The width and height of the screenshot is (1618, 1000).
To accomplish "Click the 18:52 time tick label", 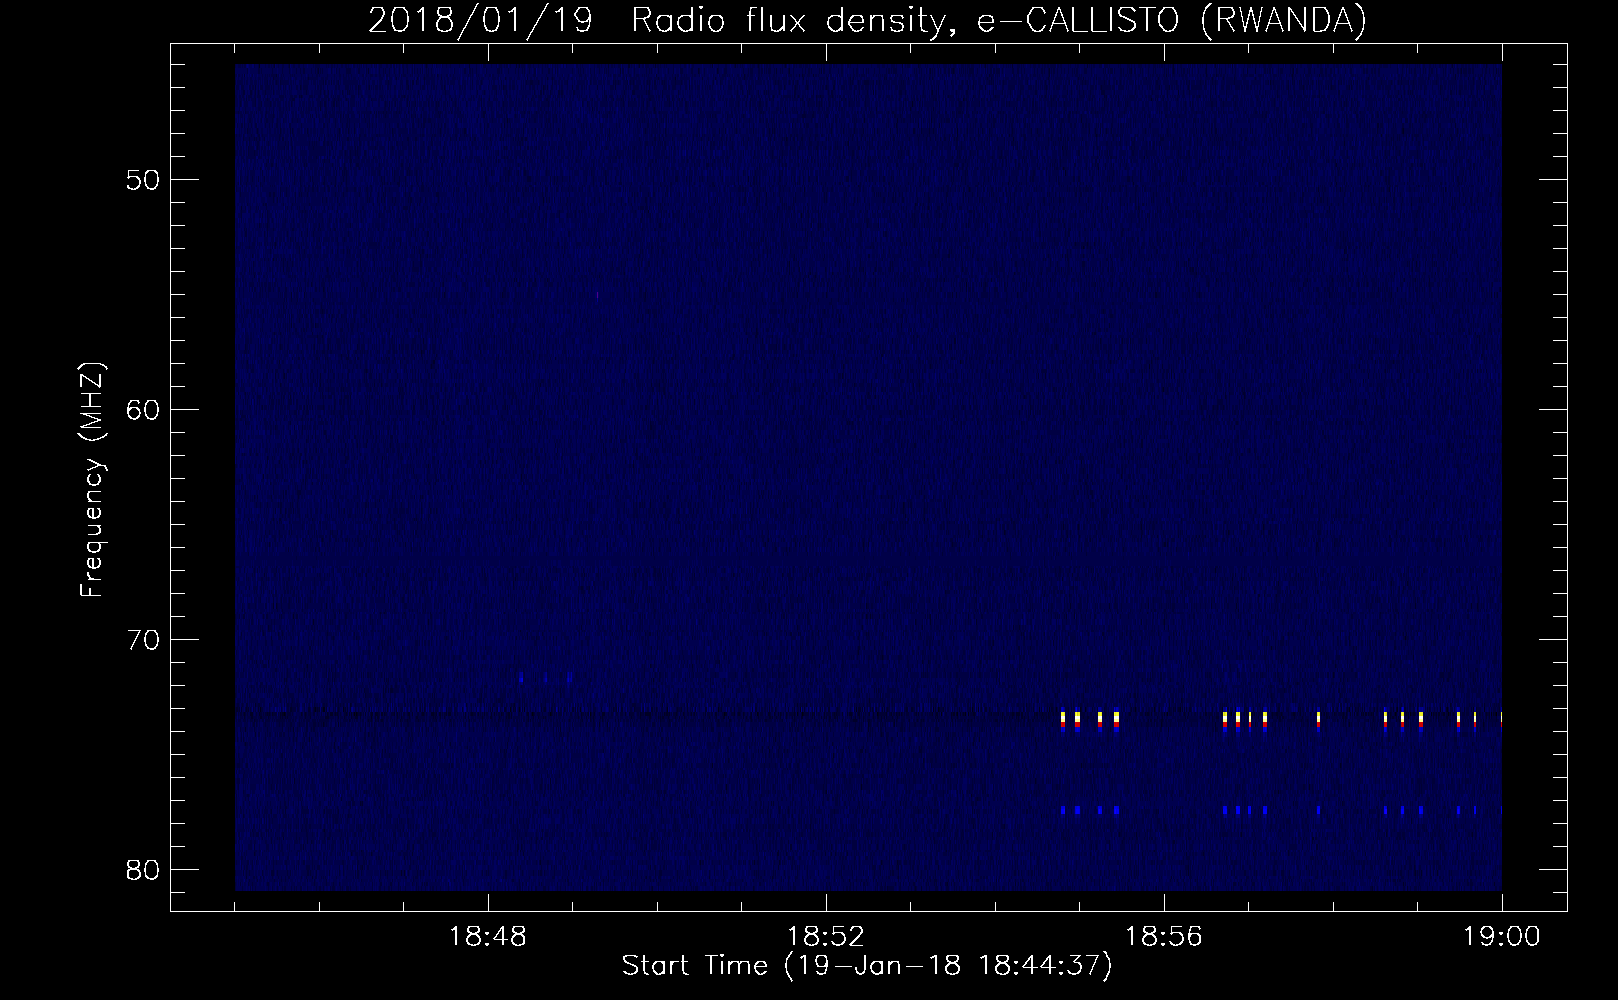I will point(826,937).
